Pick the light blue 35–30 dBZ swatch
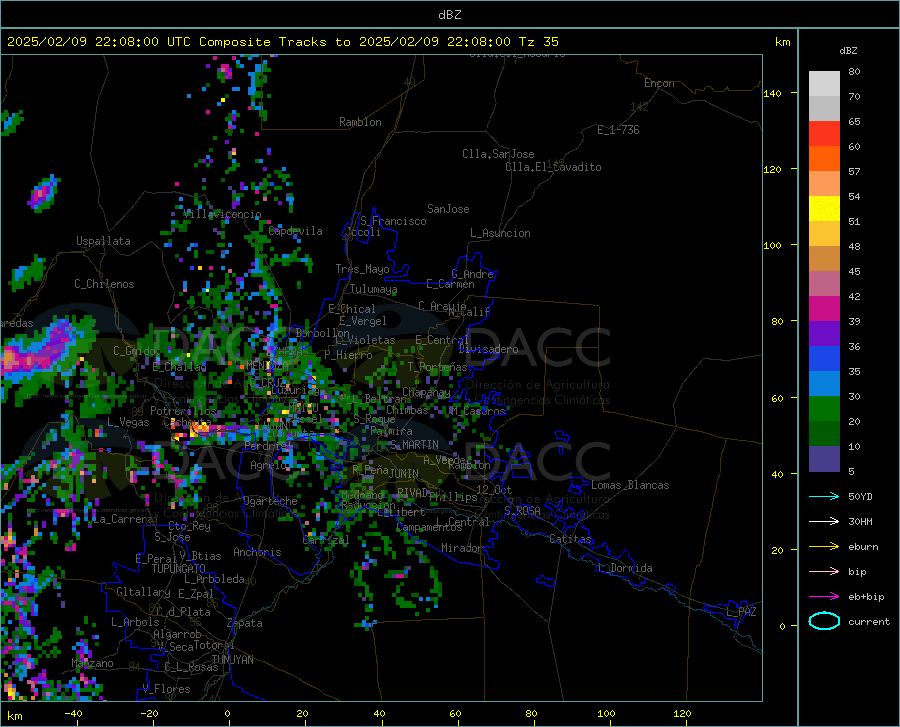 coord(824,384)
